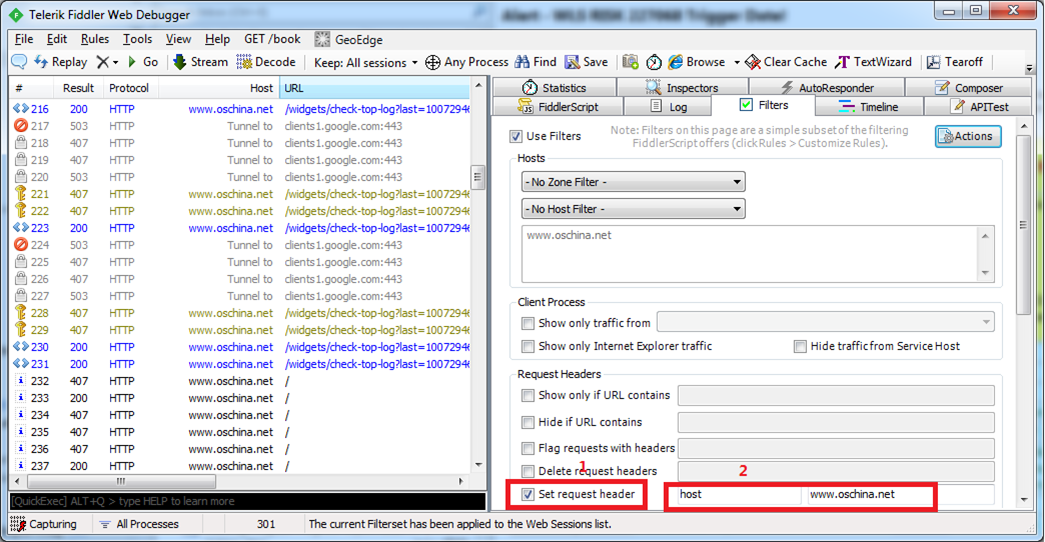Check Show only if URL contains
This screenshot has height=542, width=1045.
(x=528, y=395)
